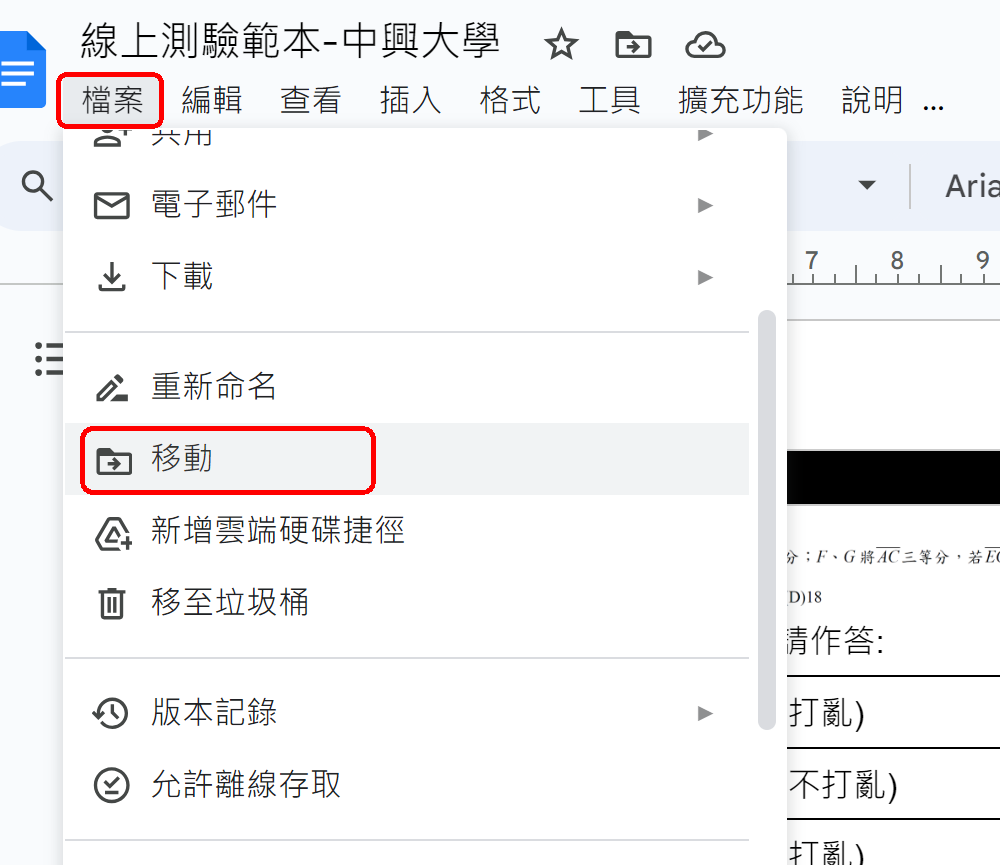
Task: Expand 版本記錄 submenu
Action: click(x=407, y=713)
